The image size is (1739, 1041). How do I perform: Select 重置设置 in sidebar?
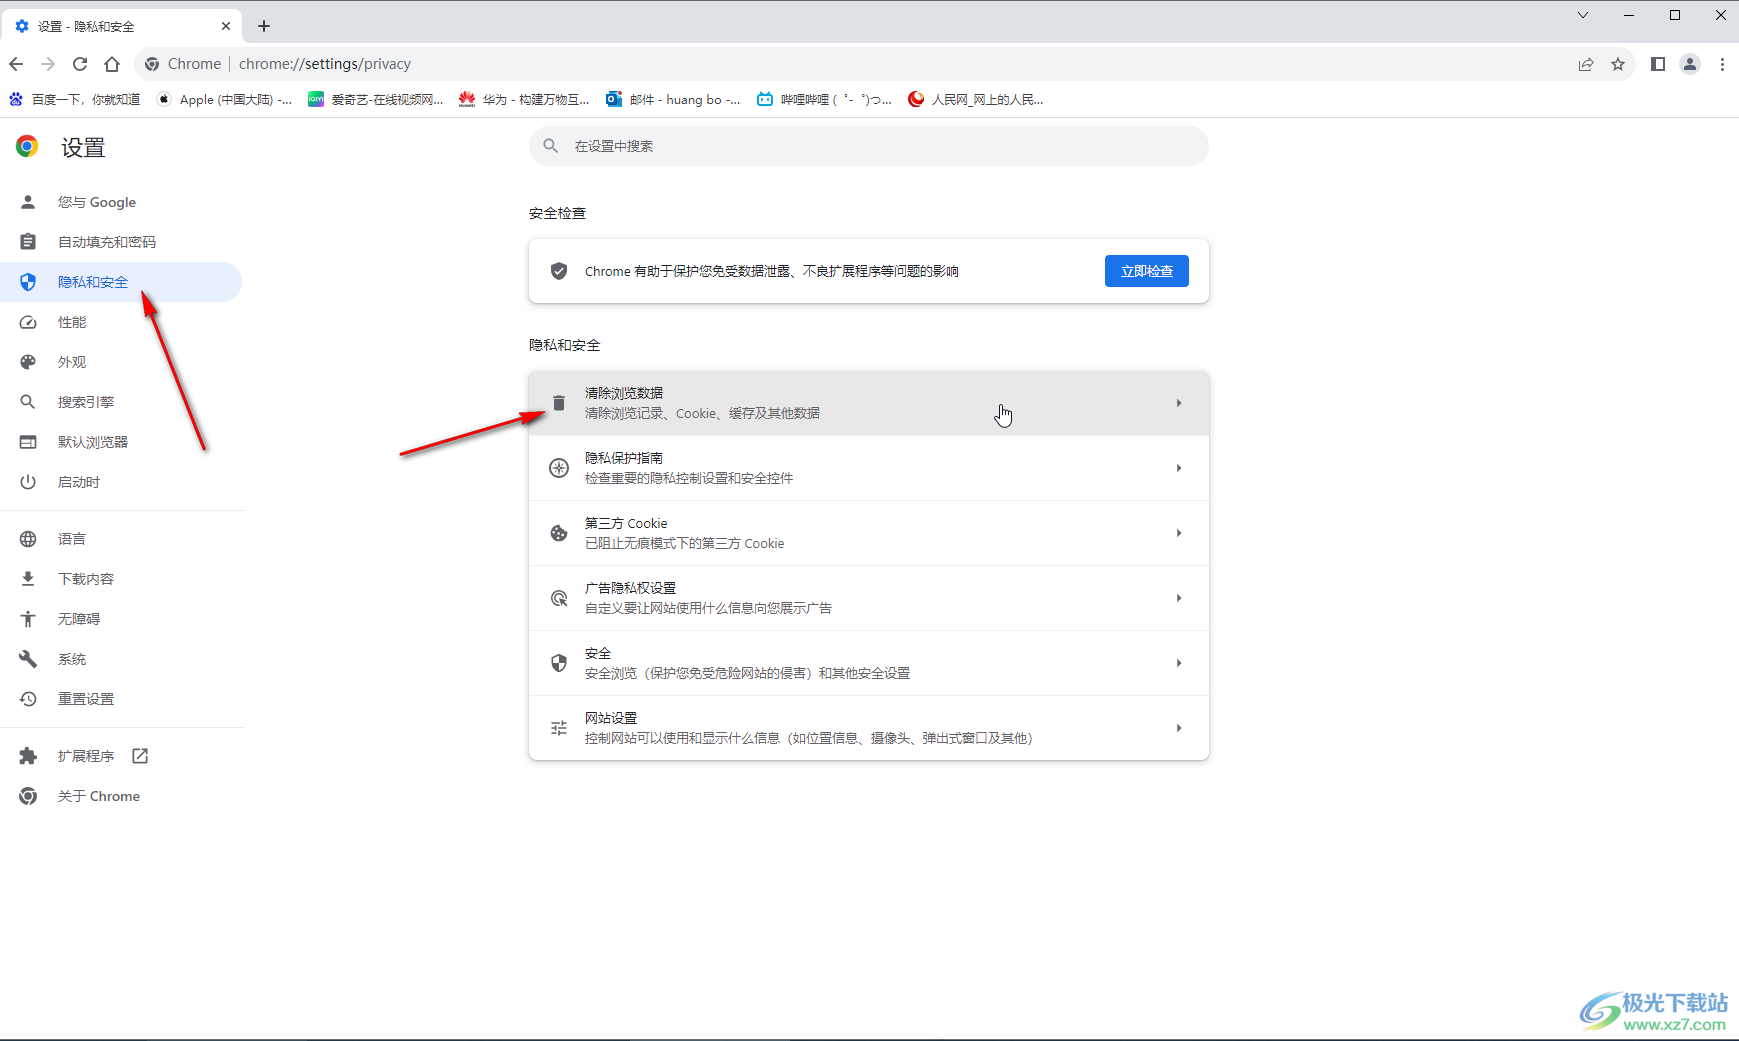tap(121, 699)
